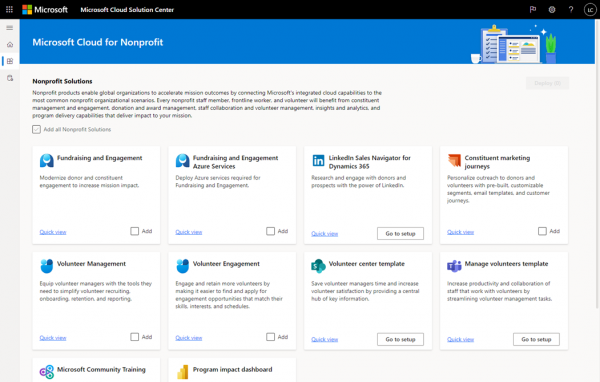The height and width of the screenshot is (382, 600).
Task: Check Add for Fundraising and Engagement
Action: [135, 231]
